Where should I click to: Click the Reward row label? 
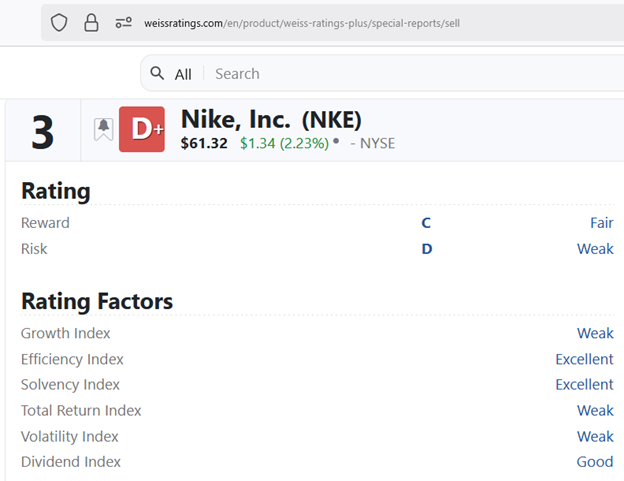point(45,223)
